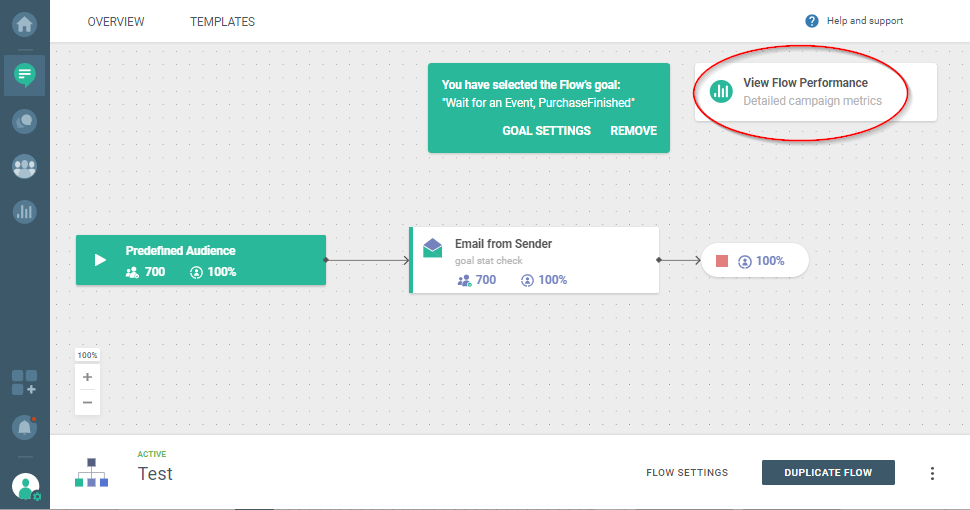Screen dimensions: 970x510
Task: Switch to the Overview tab
Action: coord(116,22)
